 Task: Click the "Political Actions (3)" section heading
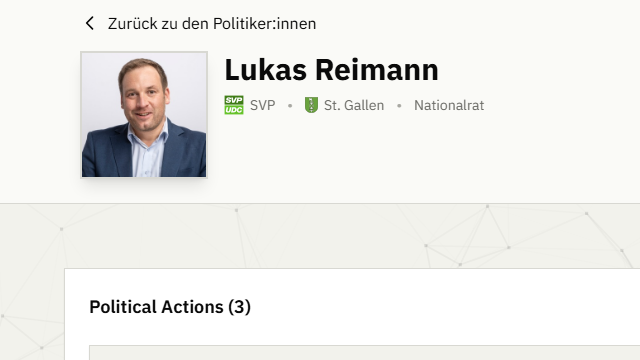[170, 307]
